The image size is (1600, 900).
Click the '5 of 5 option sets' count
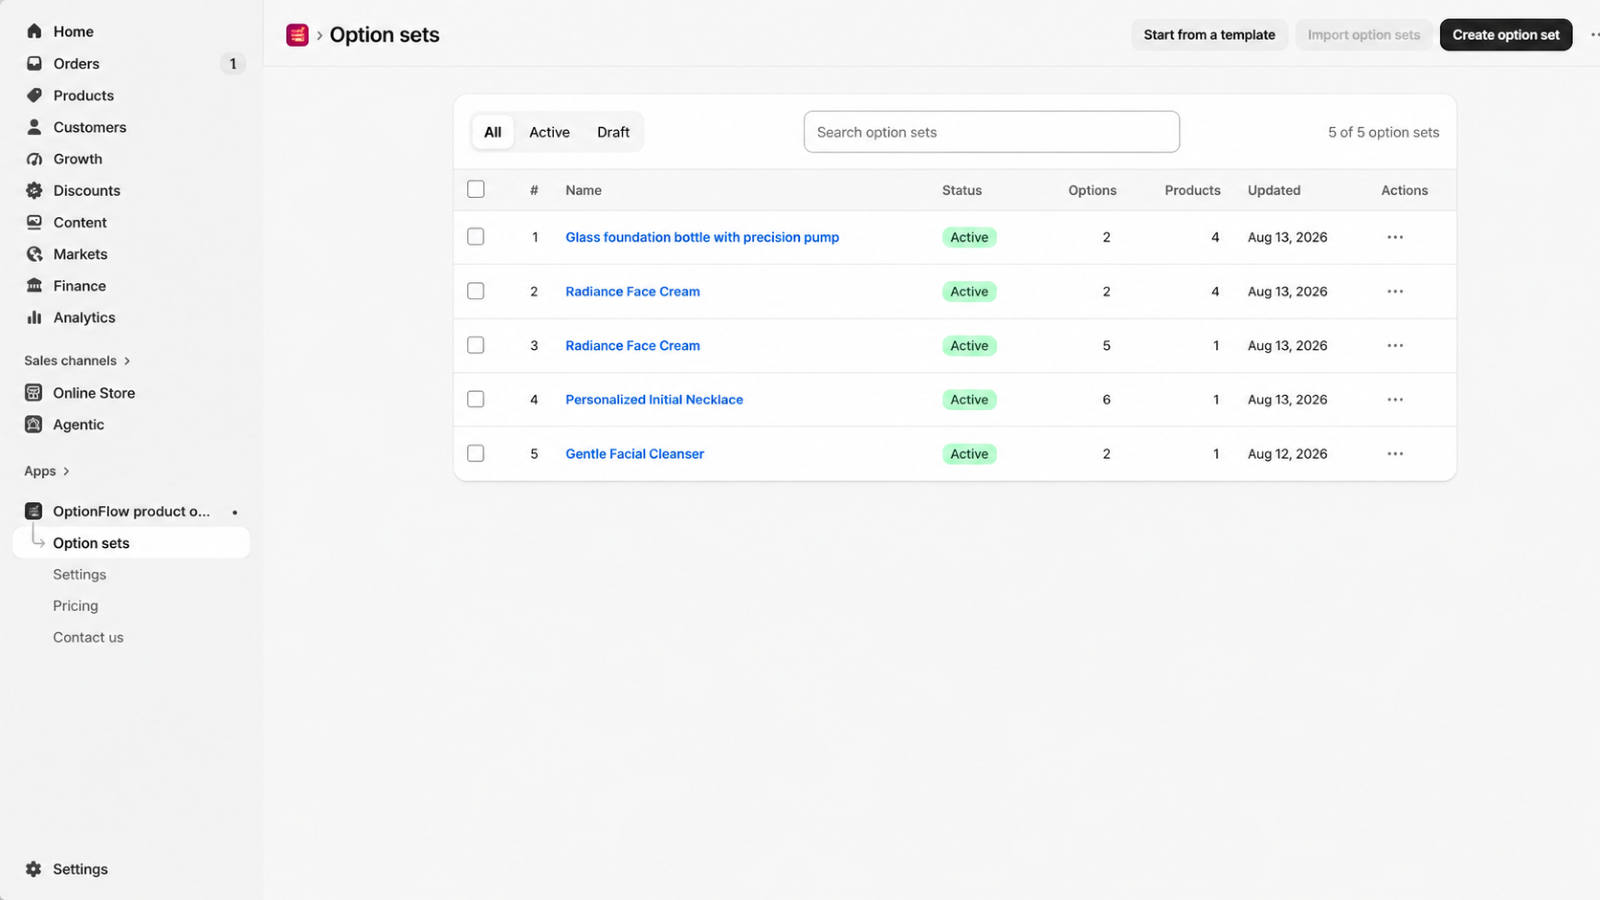tap(1383, 132)
